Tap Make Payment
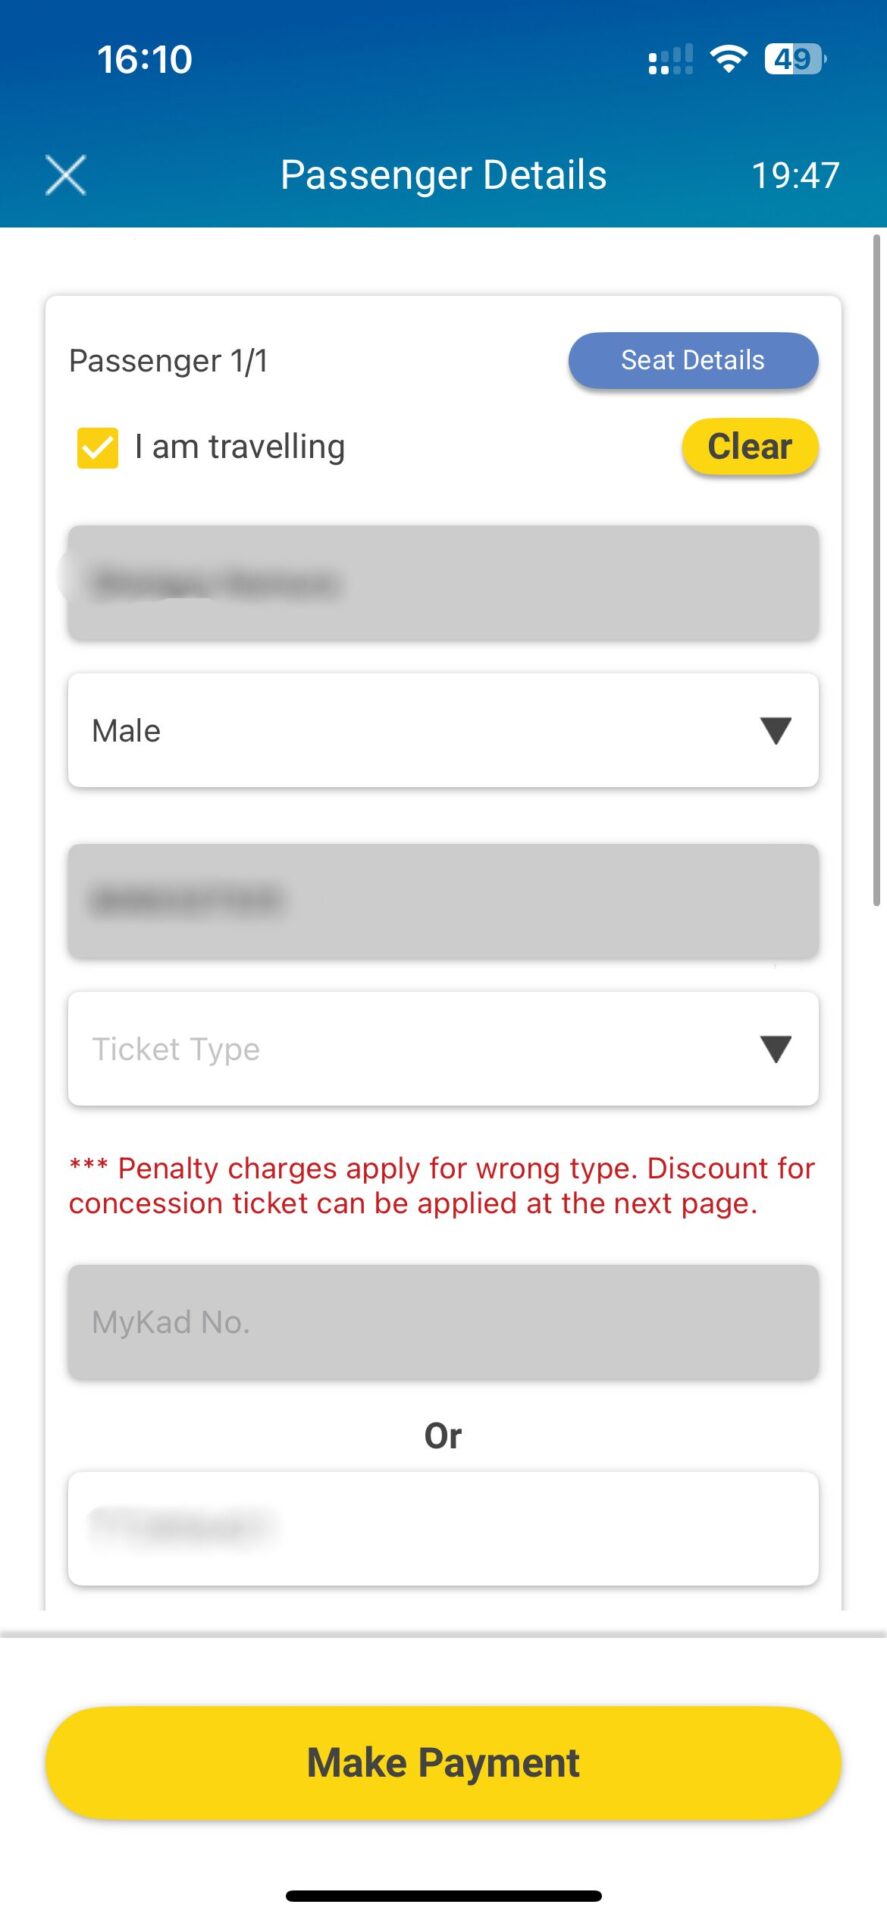 [x=443, y=1762]
